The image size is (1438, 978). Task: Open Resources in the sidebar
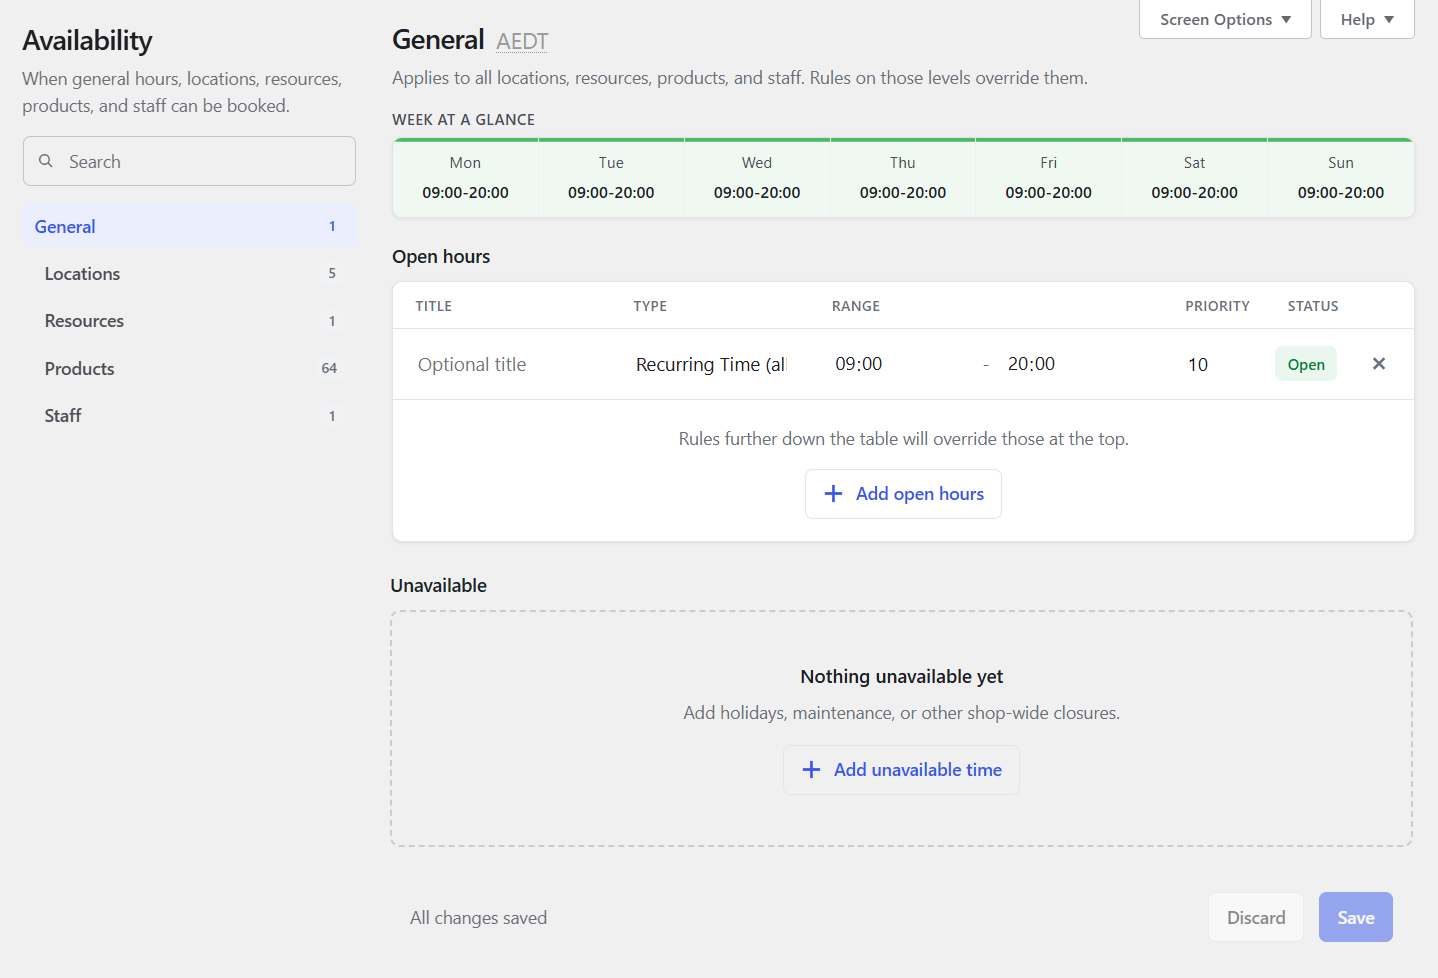[x=189, y=321]
